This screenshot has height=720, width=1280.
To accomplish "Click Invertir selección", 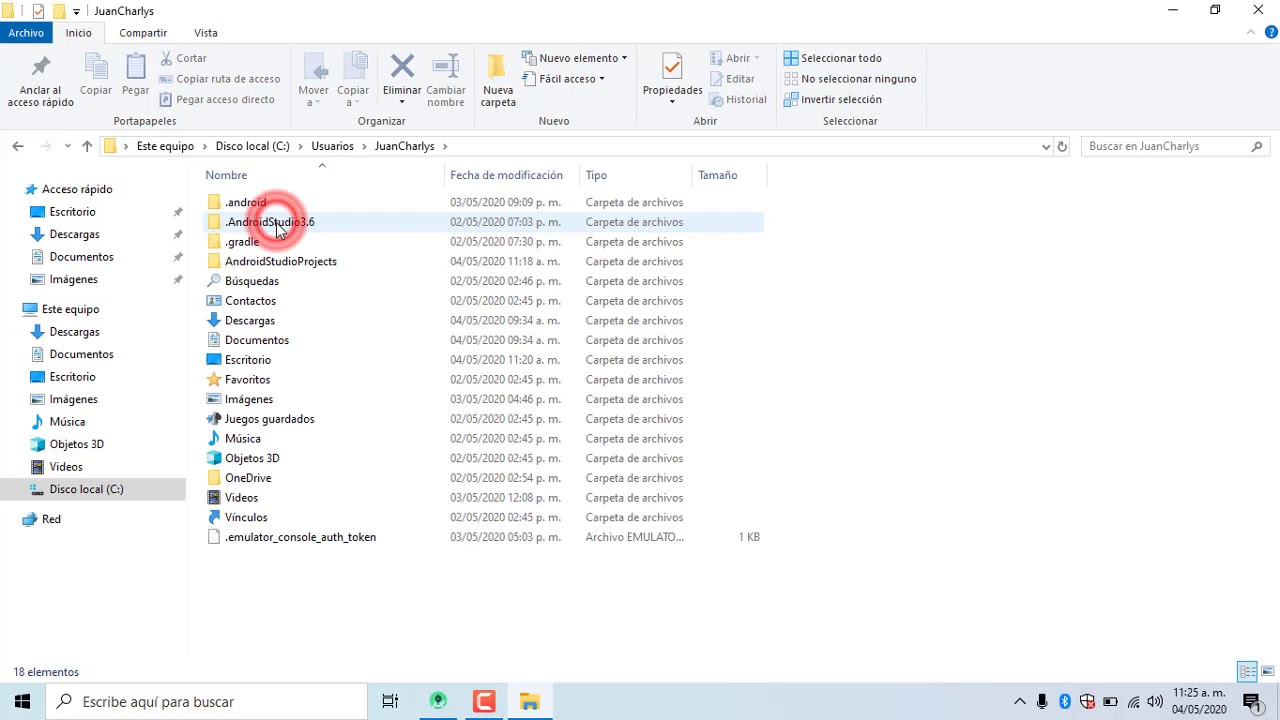I will pyautogui.click(x=832, y=100).
